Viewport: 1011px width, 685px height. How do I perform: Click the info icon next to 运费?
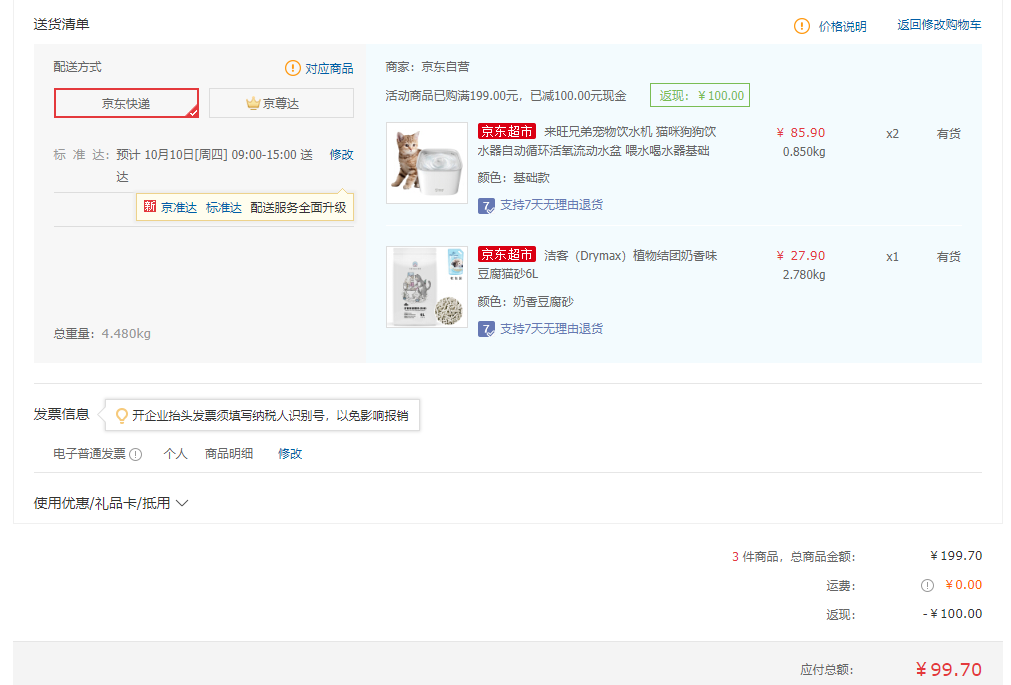coord(927,585)
